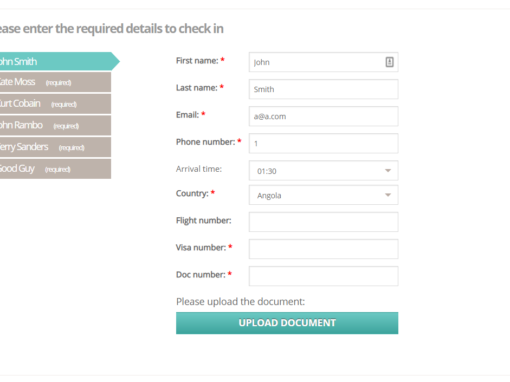Viewport: 510px width, 382px height.
Task: Click the Arrival time value 01:30
Action: pos(267,171)
